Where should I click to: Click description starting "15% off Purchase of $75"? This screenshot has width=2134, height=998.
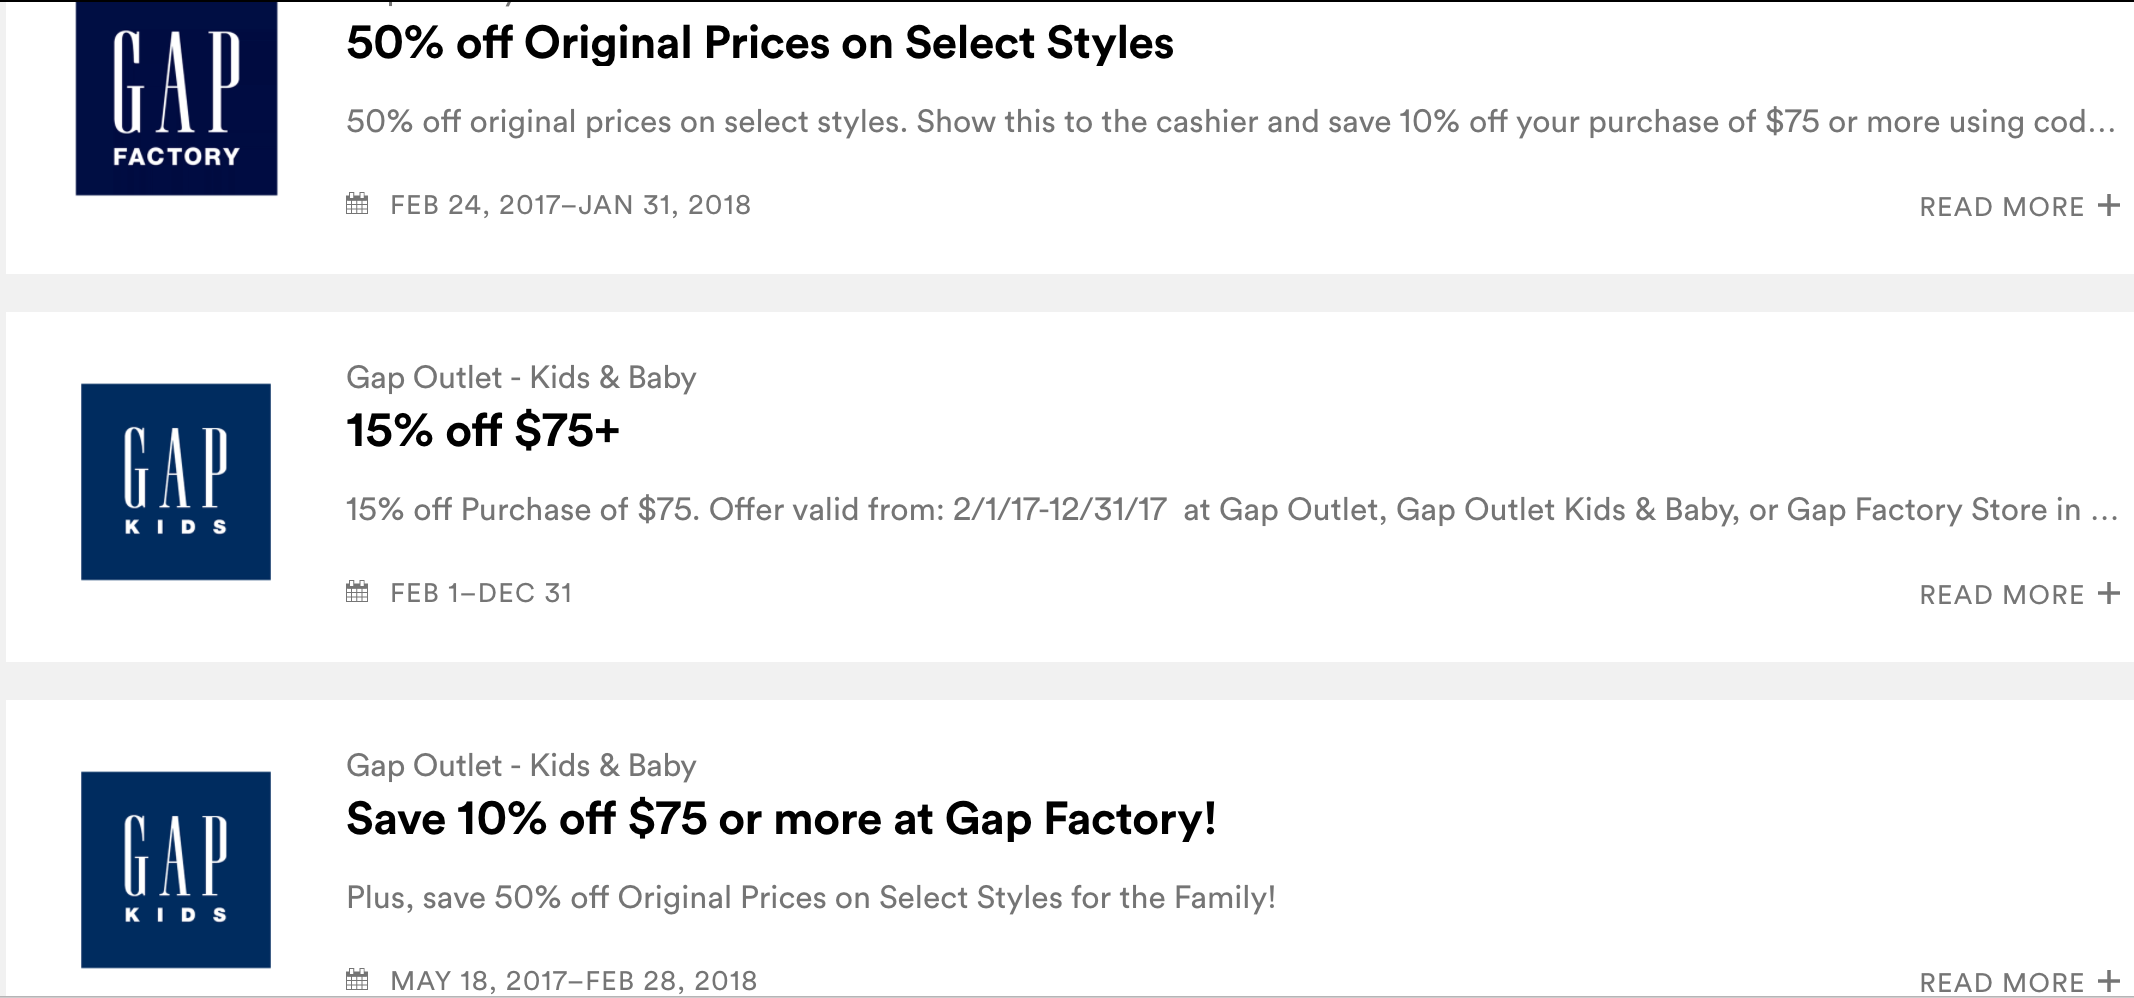(1232, 510)
